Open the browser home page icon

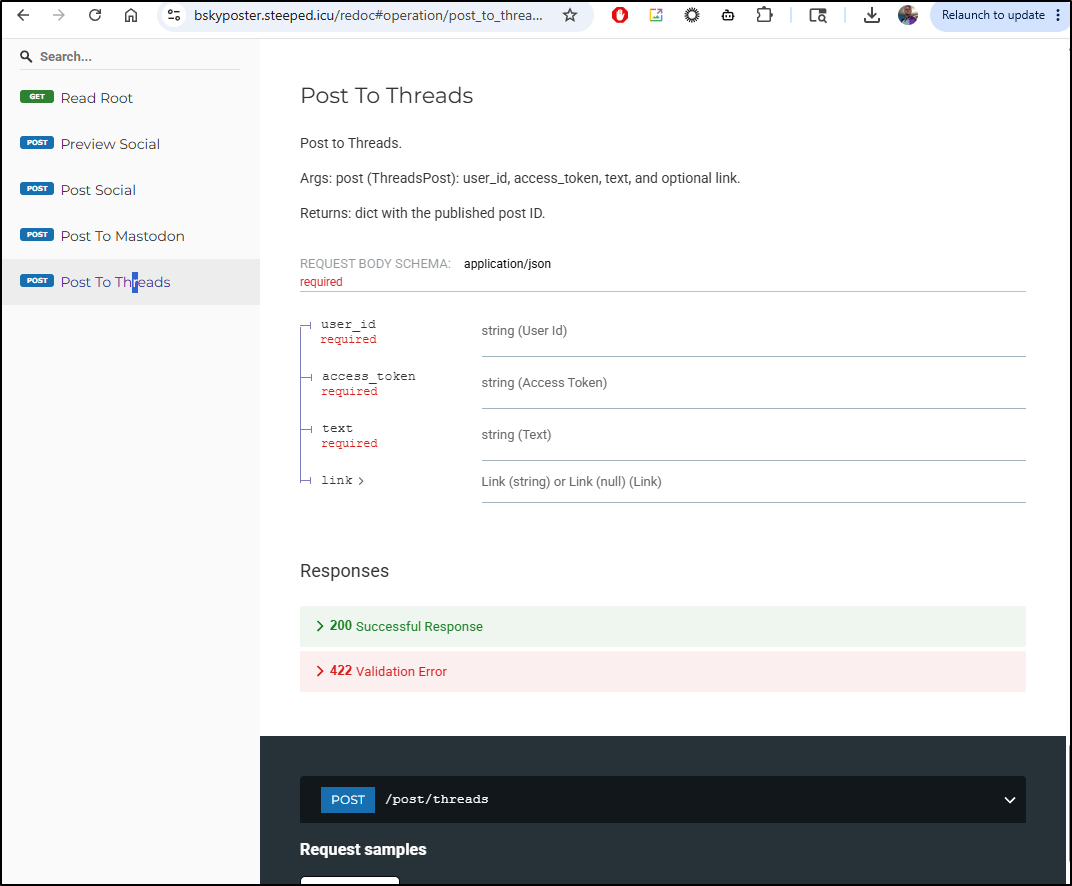click(x=131, y=15)
